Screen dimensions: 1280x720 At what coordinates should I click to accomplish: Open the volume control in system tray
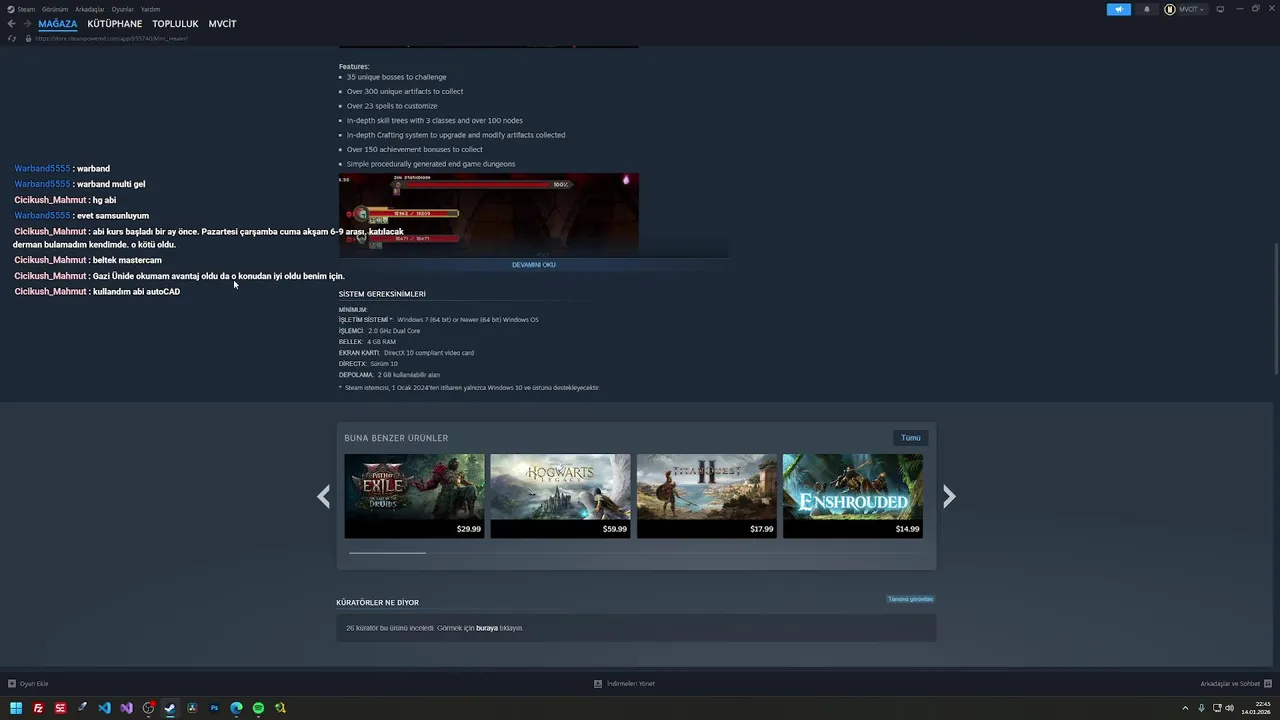tap(1229, 708)
